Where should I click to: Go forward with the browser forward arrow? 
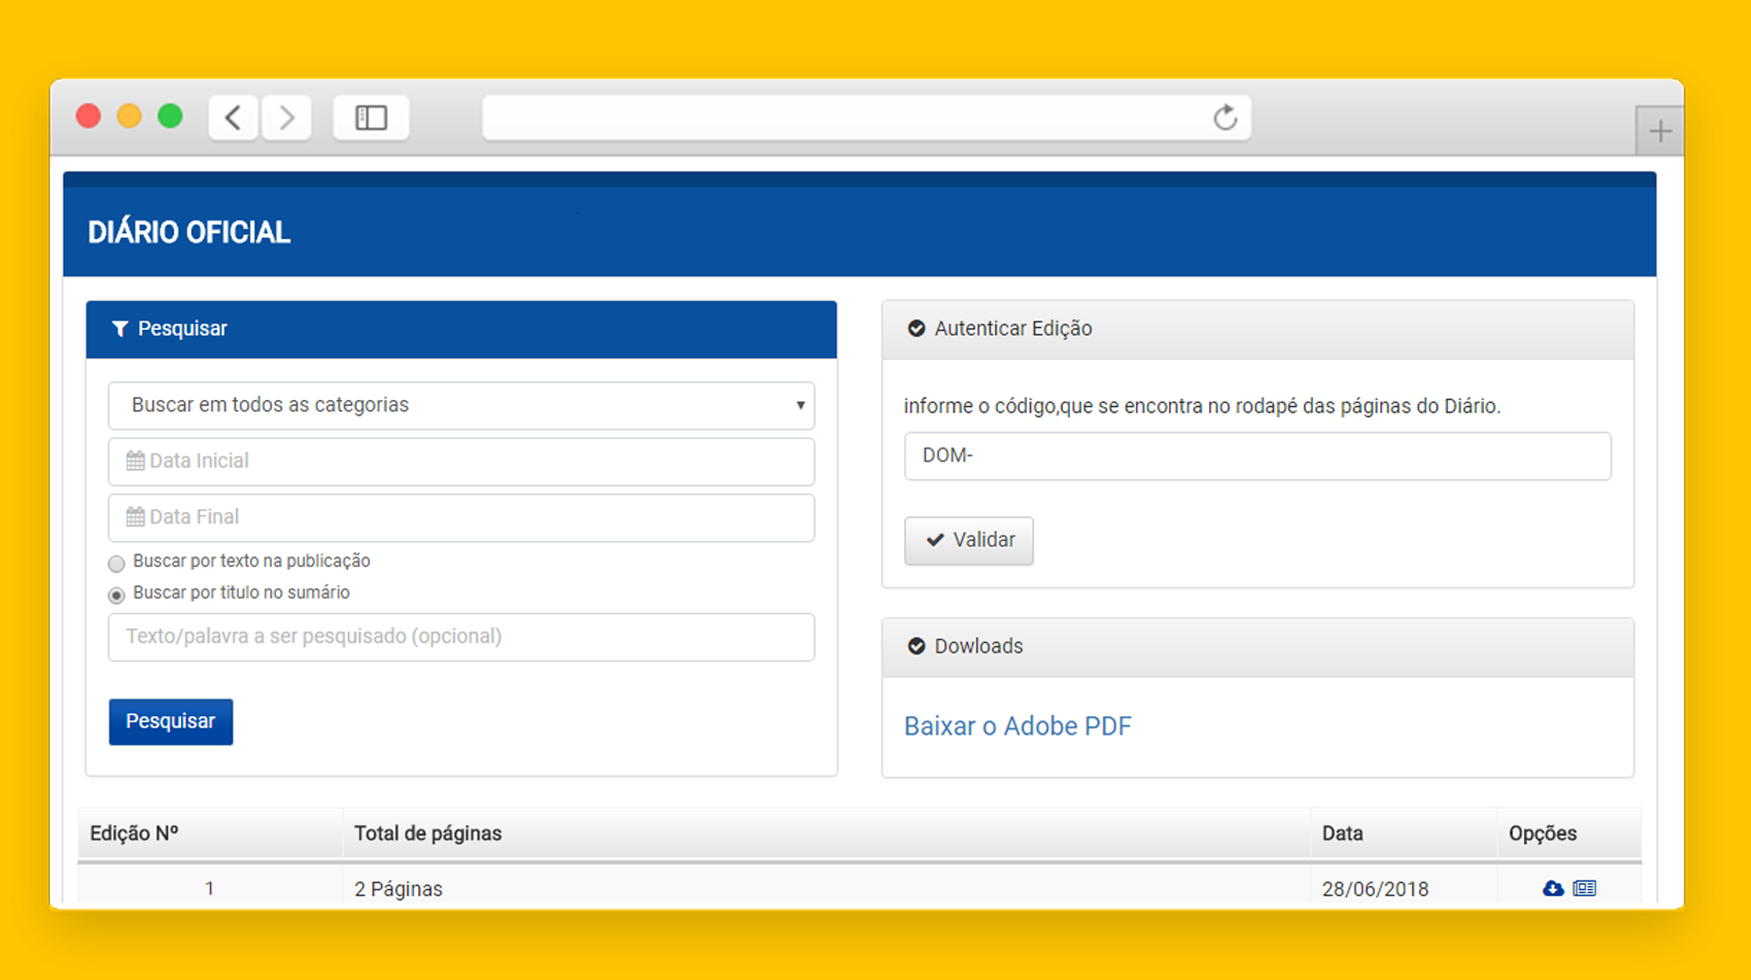(287, 118)
